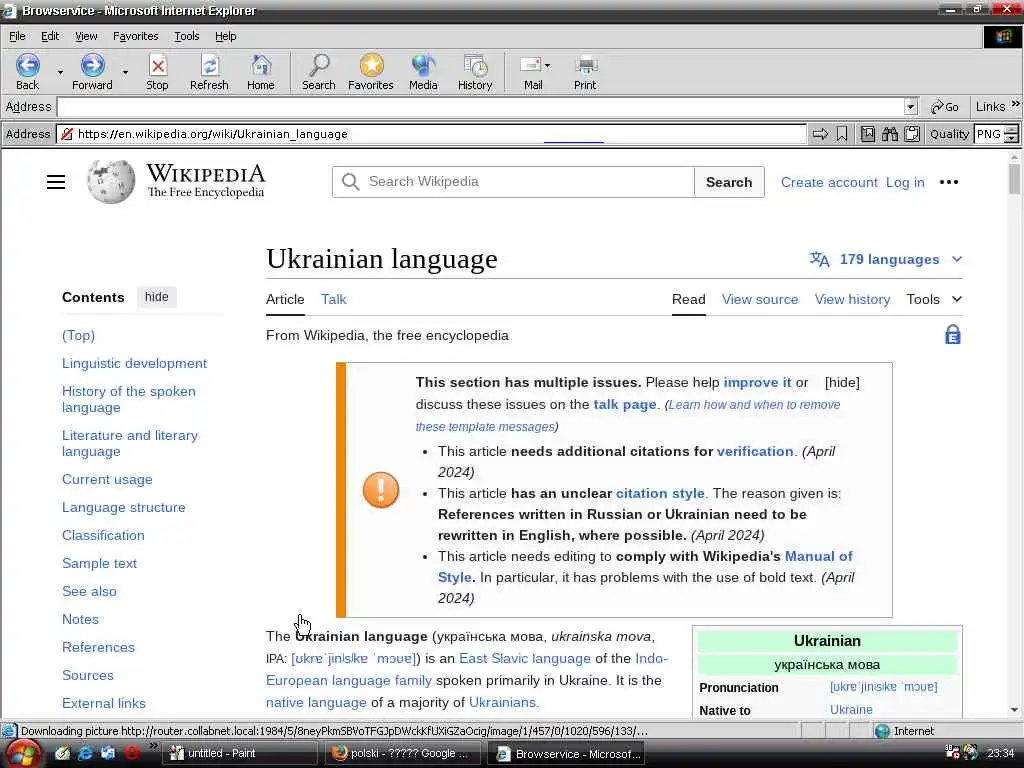Launch Opera from the quick launch bar
The height and width of the screenshot is (768, 1024).
click(x=132, y=753)
